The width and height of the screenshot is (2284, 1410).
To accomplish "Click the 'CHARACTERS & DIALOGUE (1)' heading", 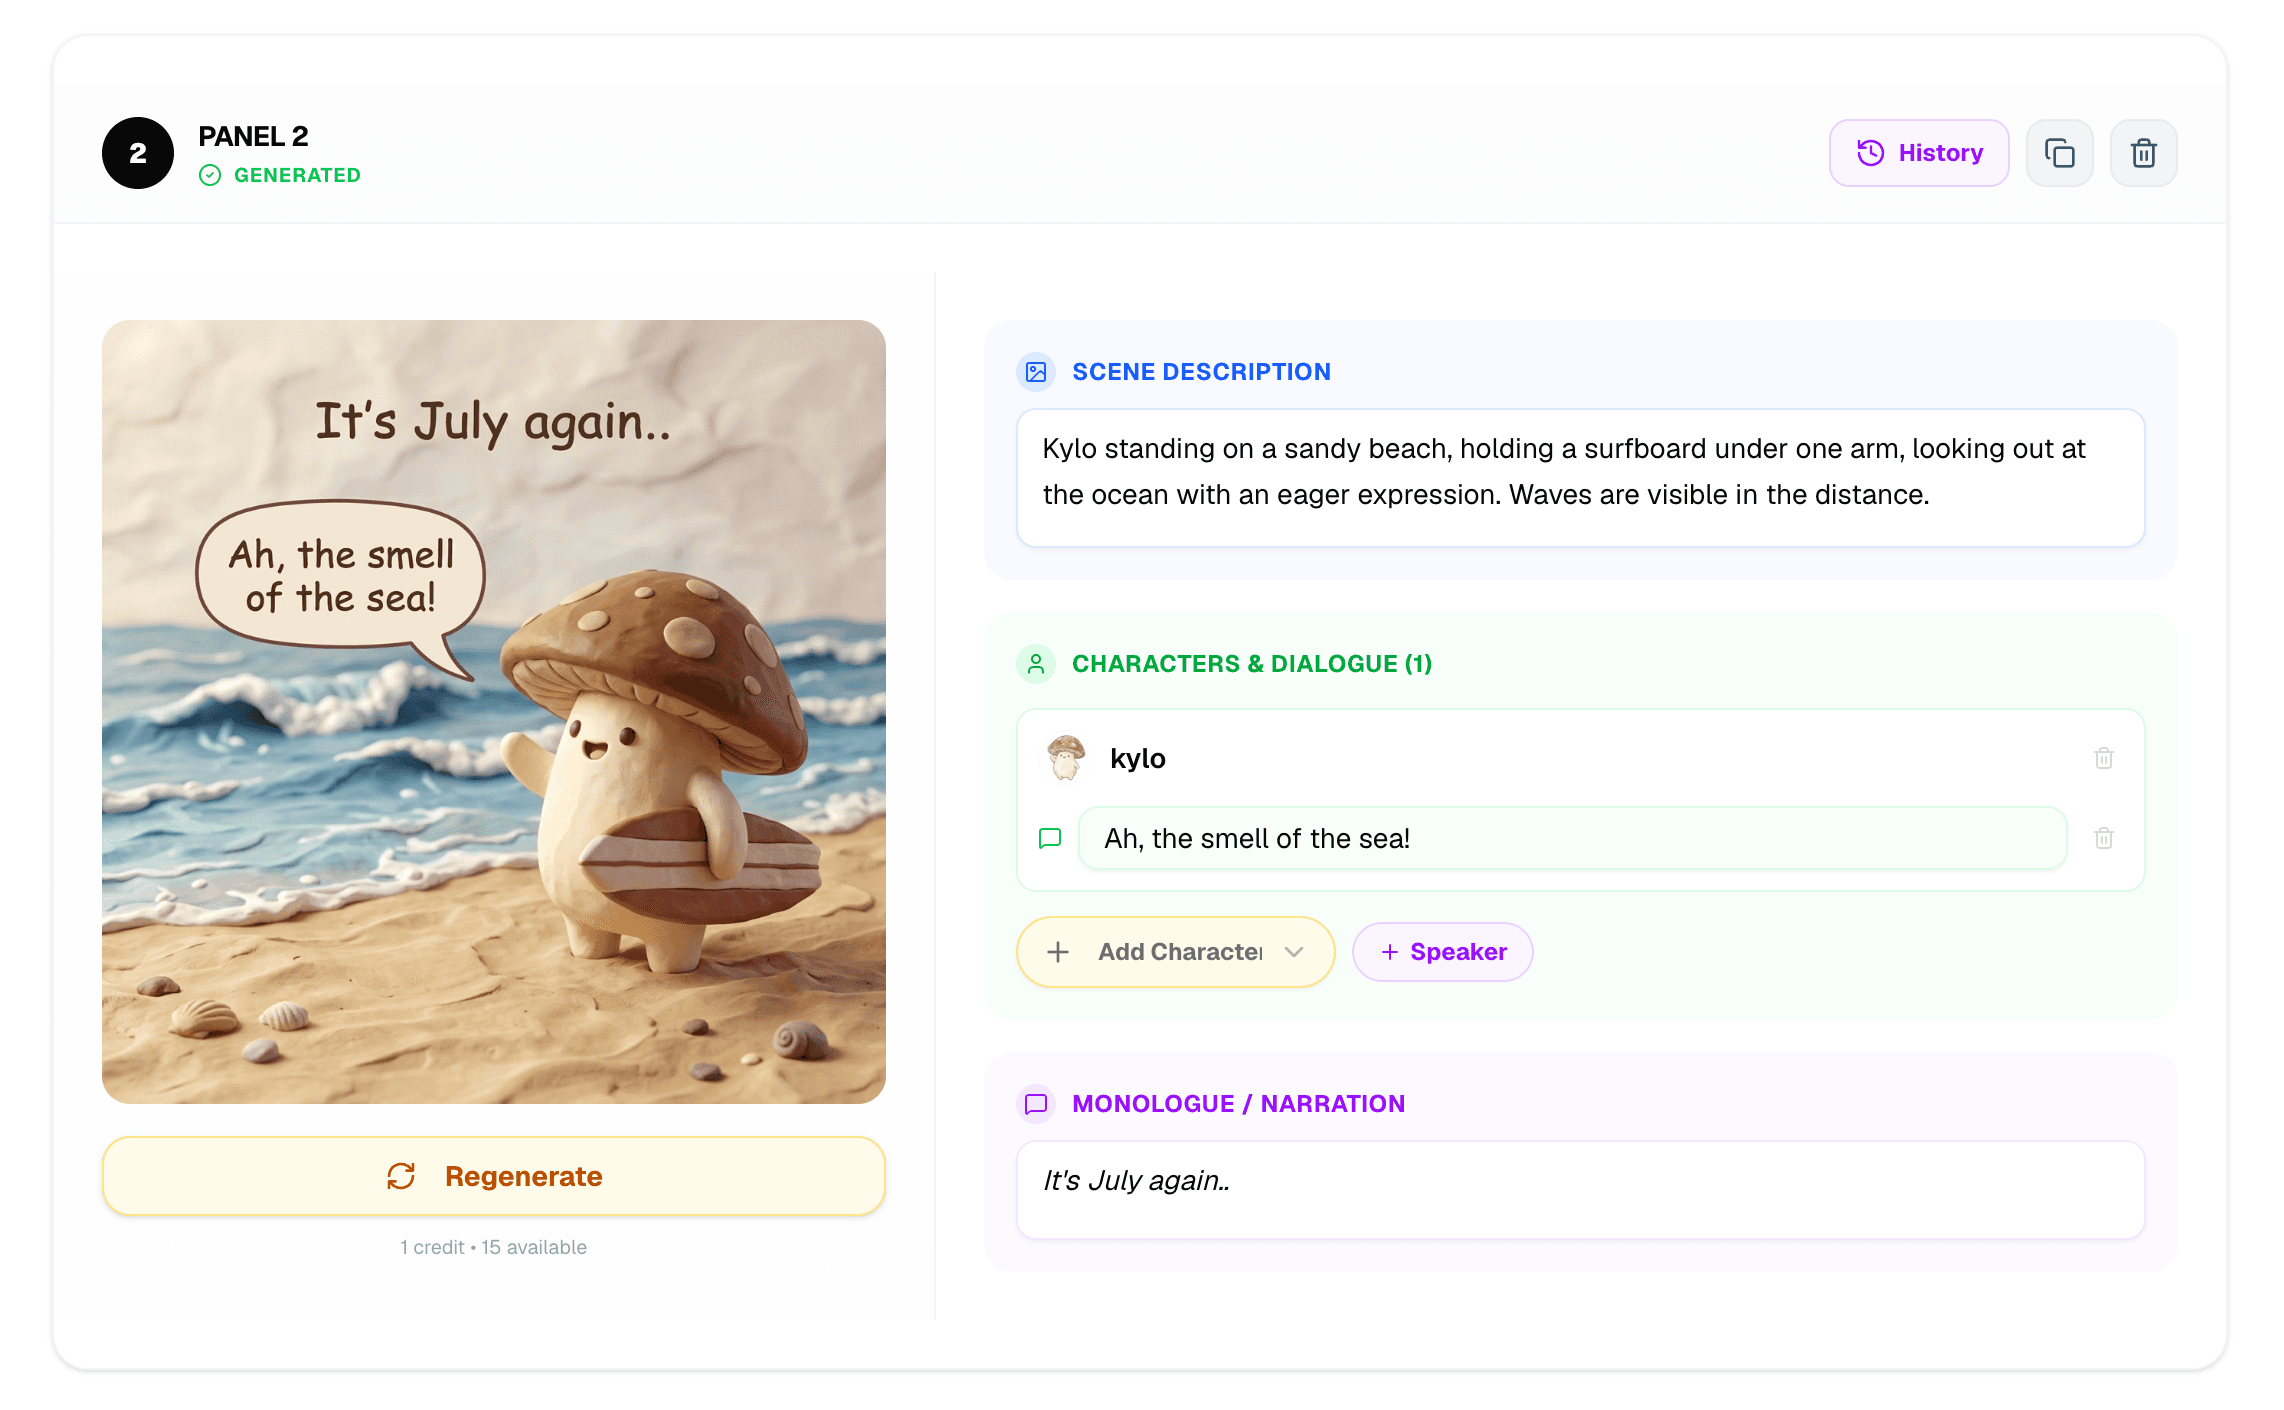I will tap(1252, 664).
